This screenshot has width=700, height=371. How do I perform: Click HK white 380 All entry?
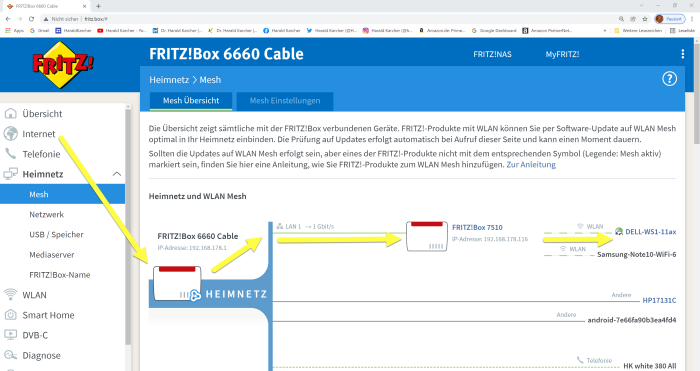click(650, 366)
